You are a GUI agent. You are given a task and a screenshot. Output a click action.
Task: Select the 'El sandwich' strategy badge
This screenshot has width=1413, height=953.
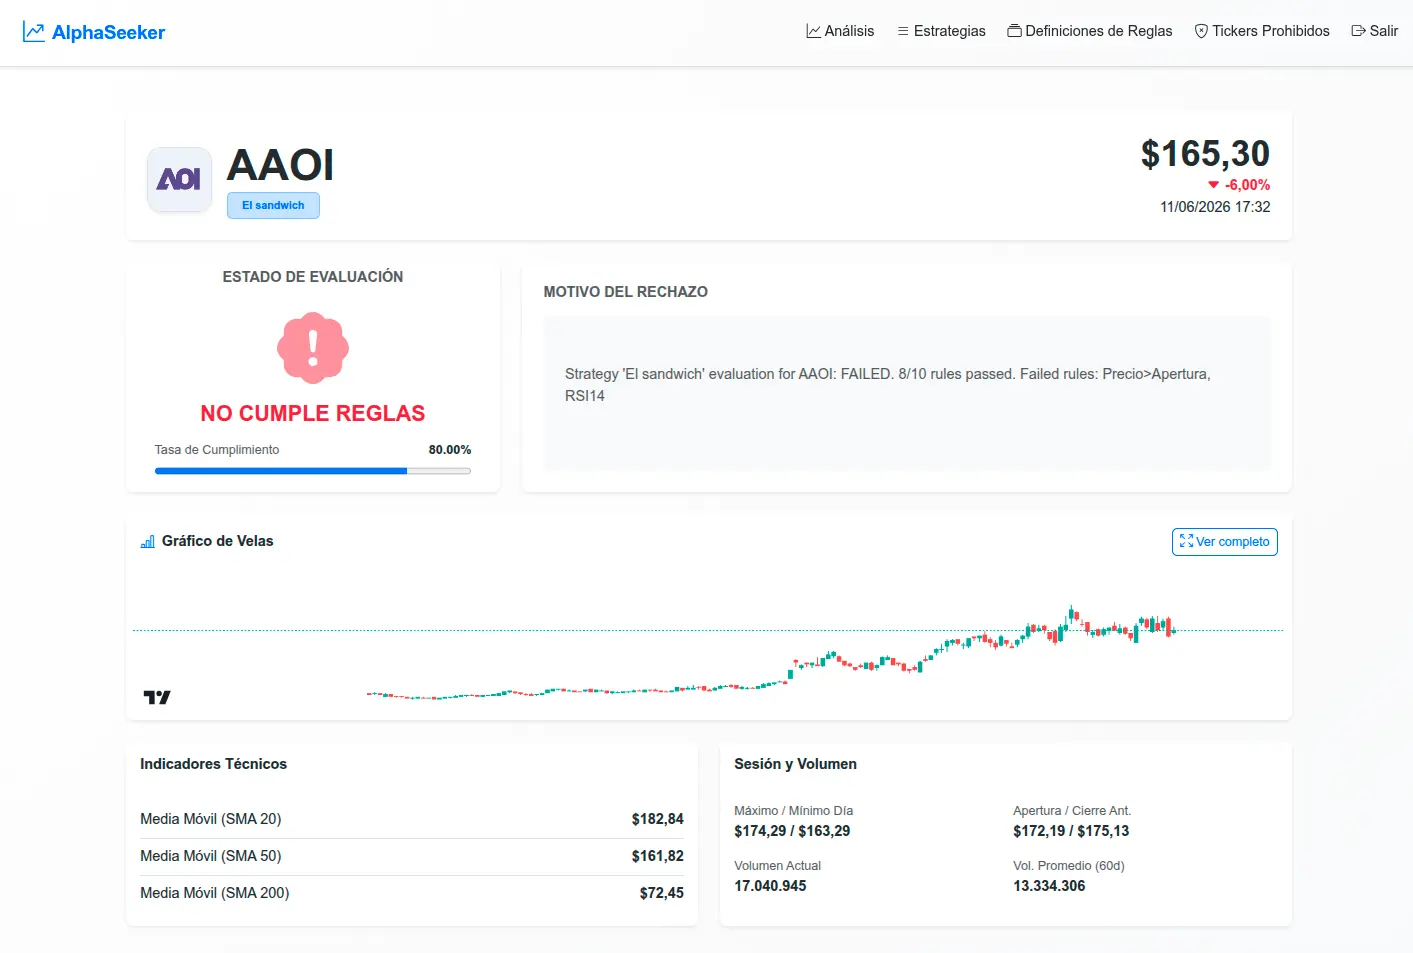pos(273,205)
